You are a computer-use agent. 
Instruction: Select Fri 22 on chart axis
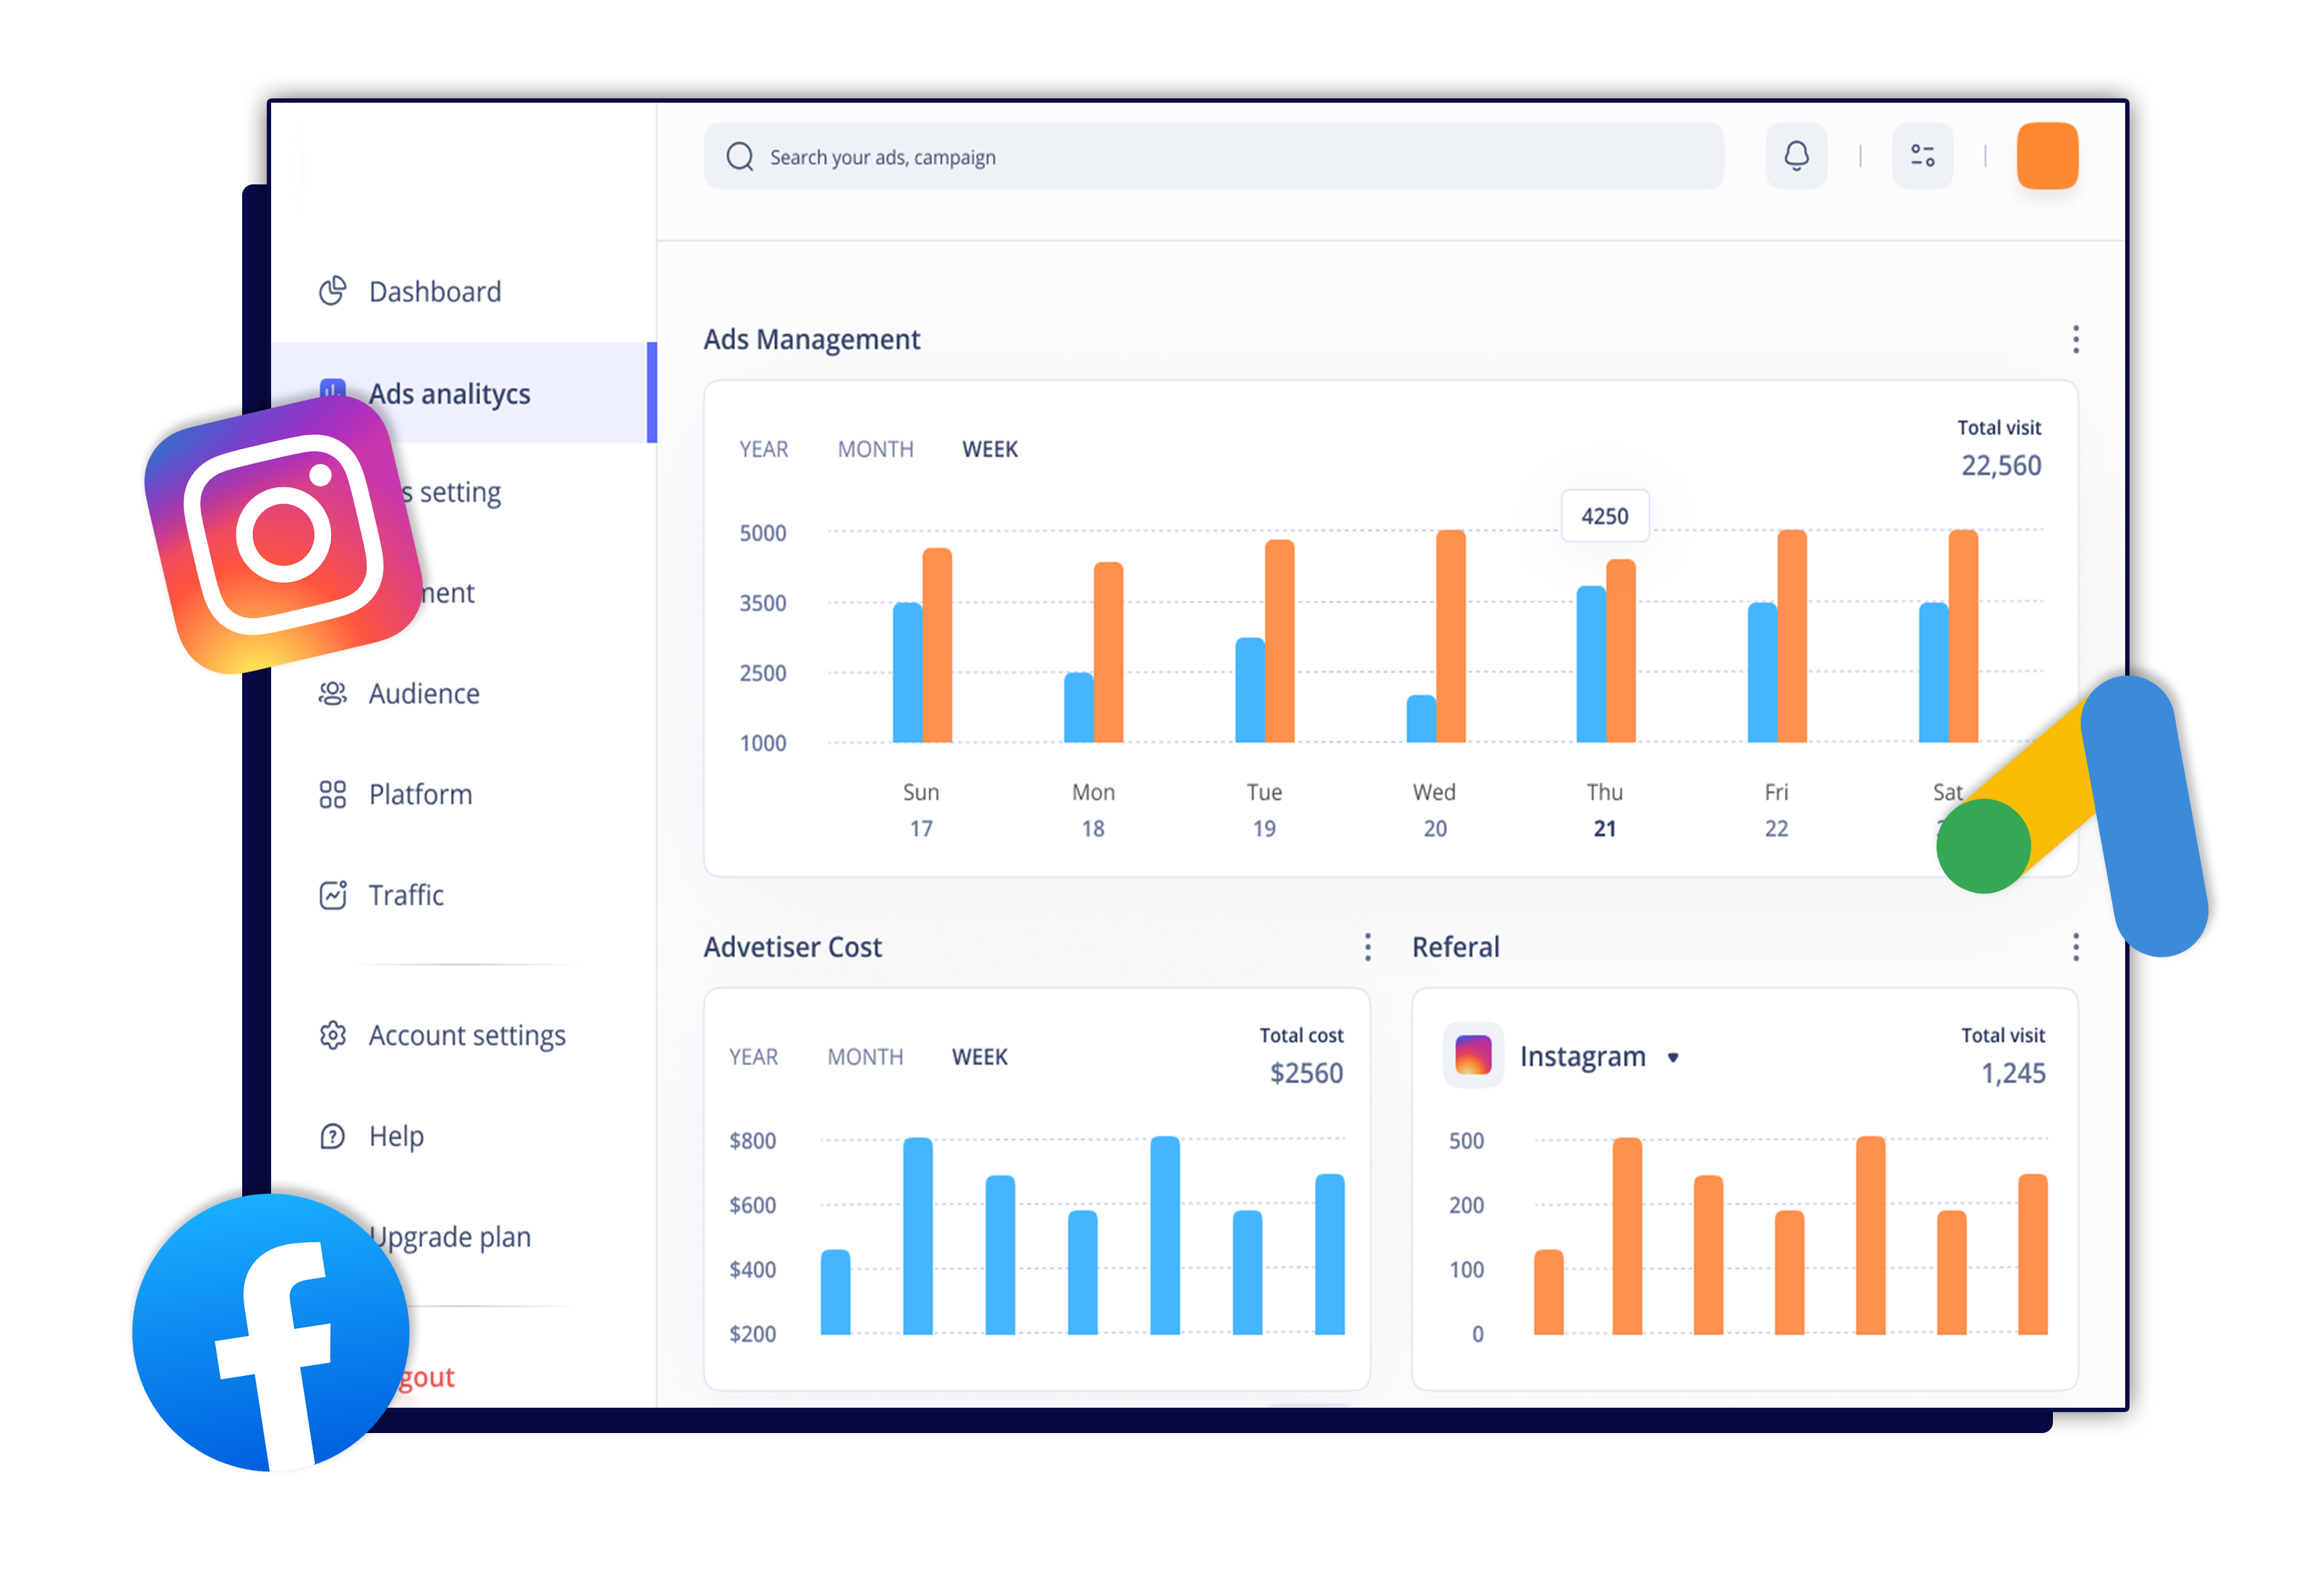[x=1776, y=810]
